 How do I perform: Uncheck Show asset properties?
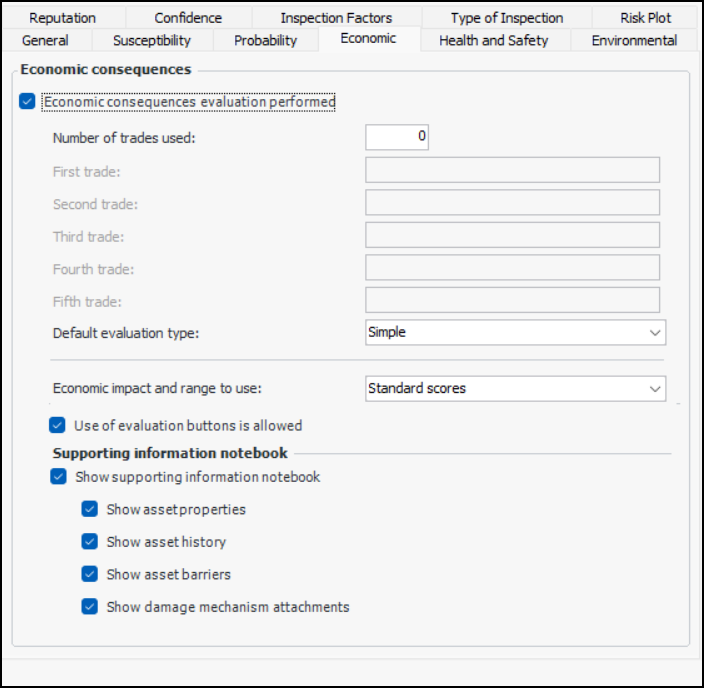91,509
